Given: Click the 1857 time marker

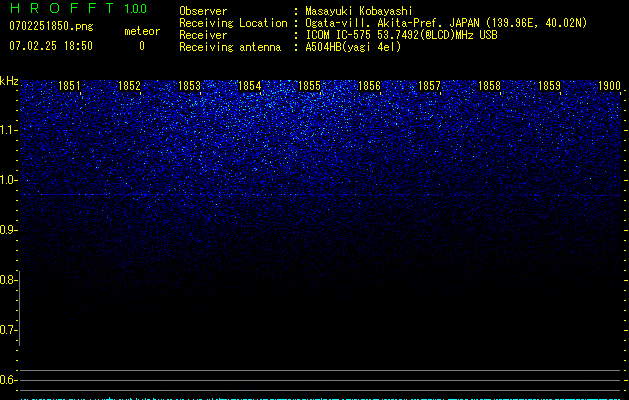Looking at the screenshot, I should tap(429, 86).
